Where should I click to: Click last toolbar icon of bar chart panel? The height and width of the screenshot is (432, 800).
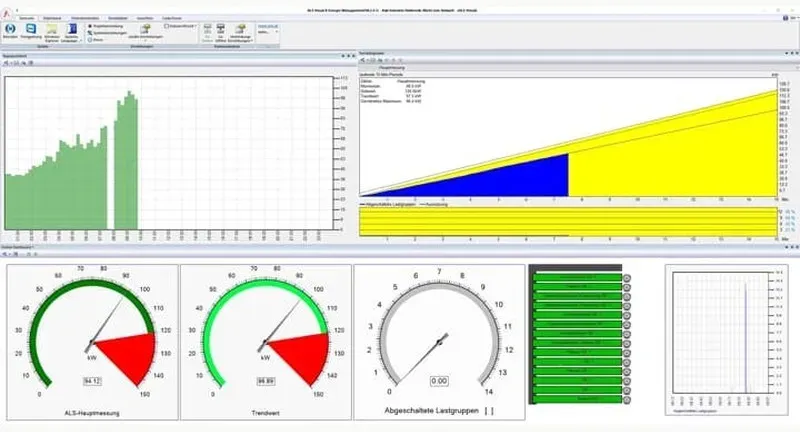pos(31,63)
